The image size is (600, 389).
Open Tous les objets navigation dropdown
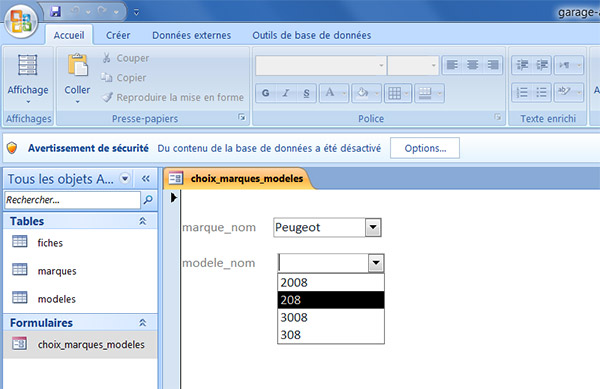125,179
